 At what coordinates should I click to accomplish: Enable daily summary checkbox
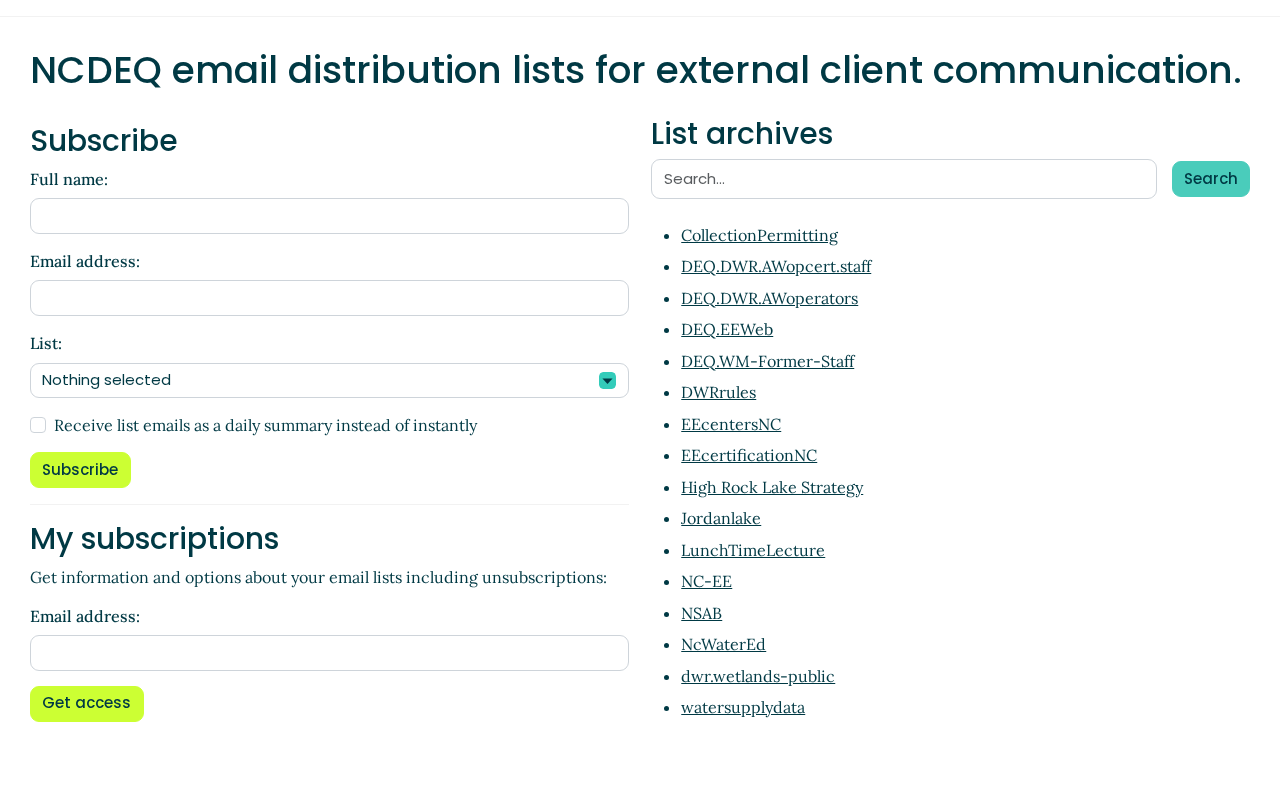tap(38, 425)
